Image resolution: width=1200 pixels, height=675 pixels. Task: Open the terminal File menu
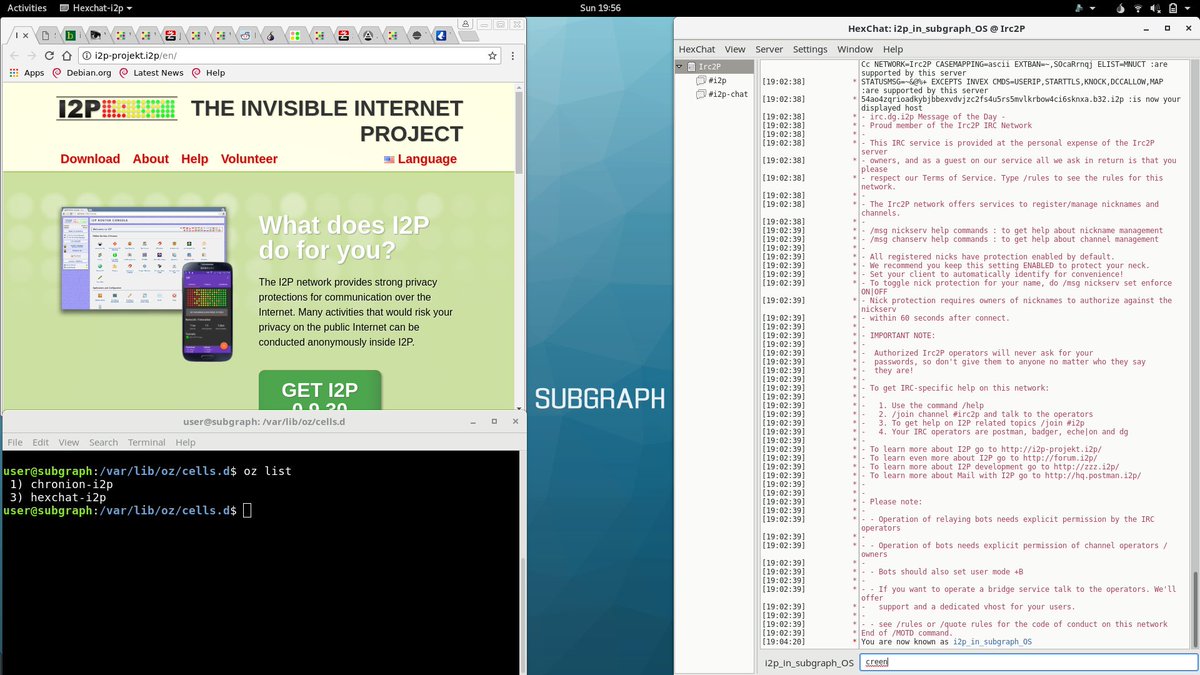[15, 442]
